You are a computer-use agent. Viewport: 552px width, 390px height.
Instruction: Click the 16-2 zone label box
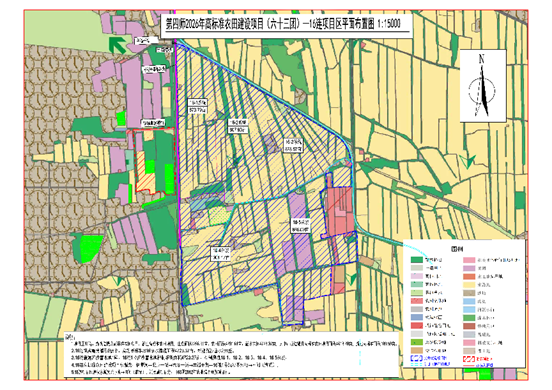tap(238, 126)
